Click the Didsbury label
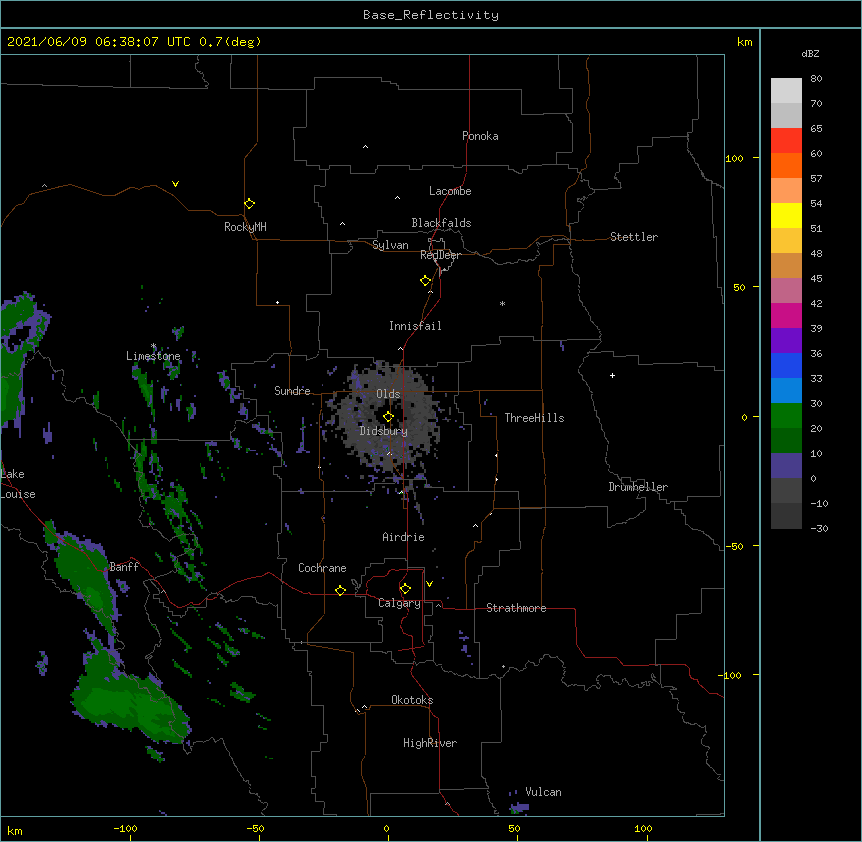The width and height of the screenshot is (862, 842). (384, 431)
